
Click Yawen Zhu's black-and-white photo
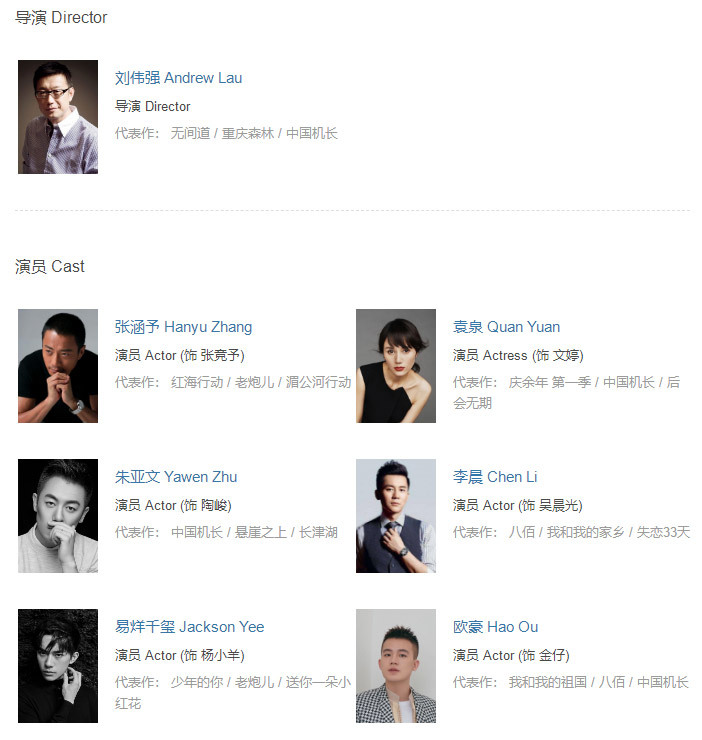[x=58, y=516]
